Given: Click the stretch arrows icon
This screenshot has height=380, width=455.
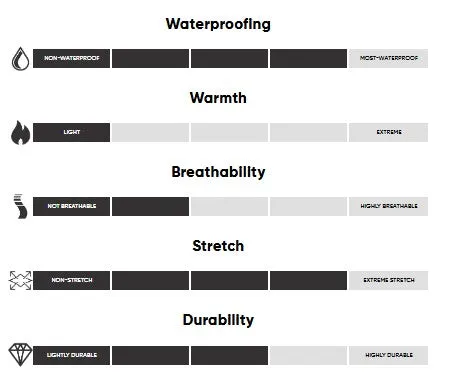Looking at the screenshot, I should click(20, 280).
